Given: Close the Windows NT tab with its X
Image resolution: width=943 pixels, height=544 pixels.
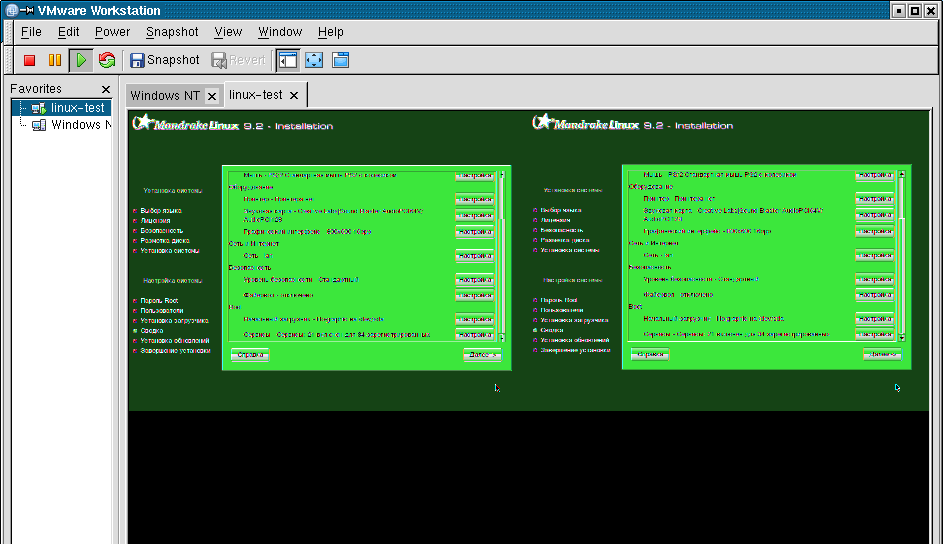Looking at the screenshot, I should pyautogui.click(x=212, y=96).
